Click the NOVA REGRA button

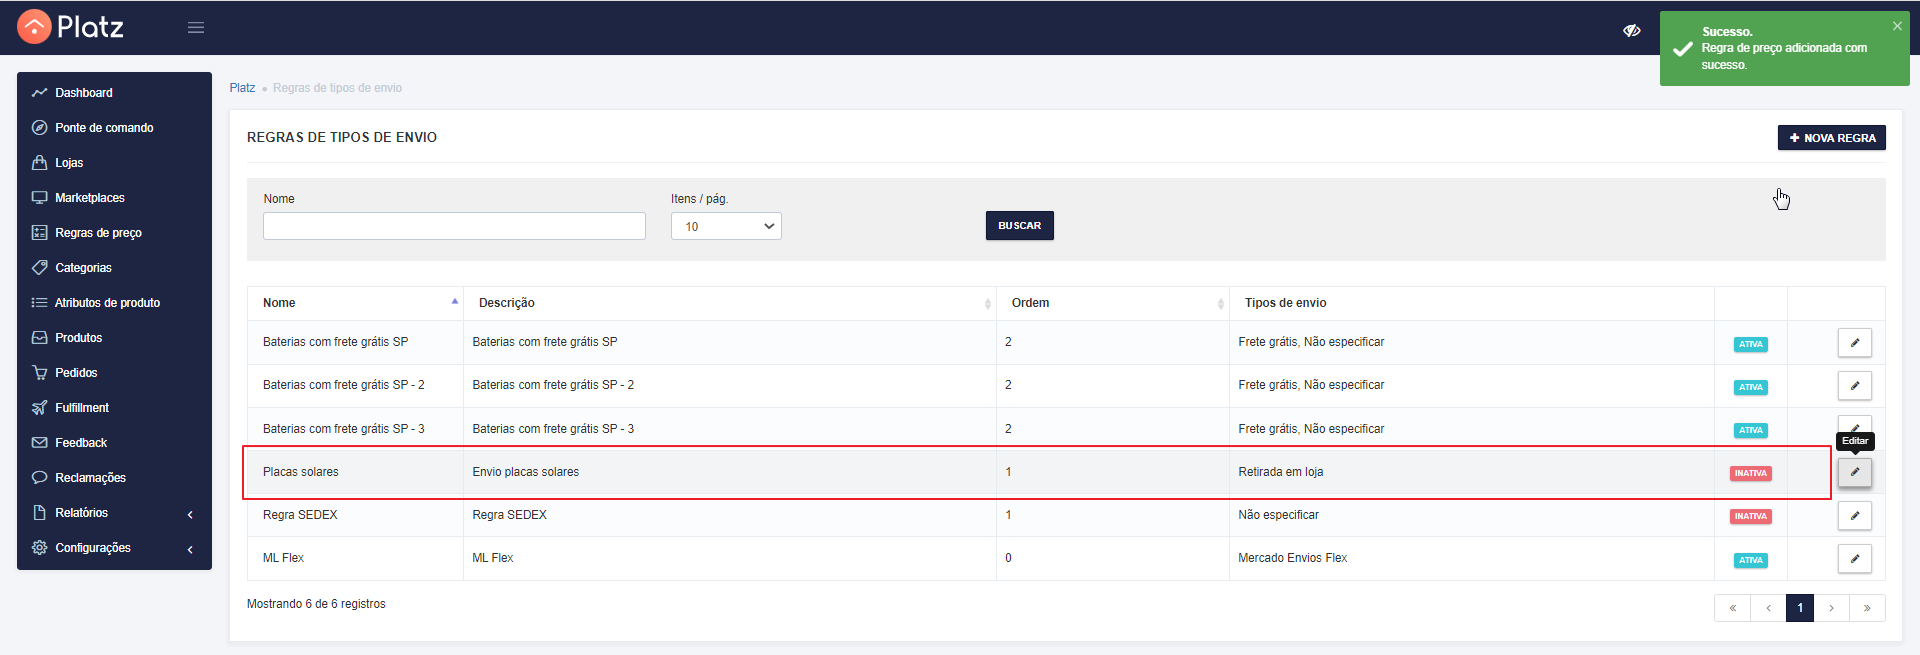(x=1831, y=138)
